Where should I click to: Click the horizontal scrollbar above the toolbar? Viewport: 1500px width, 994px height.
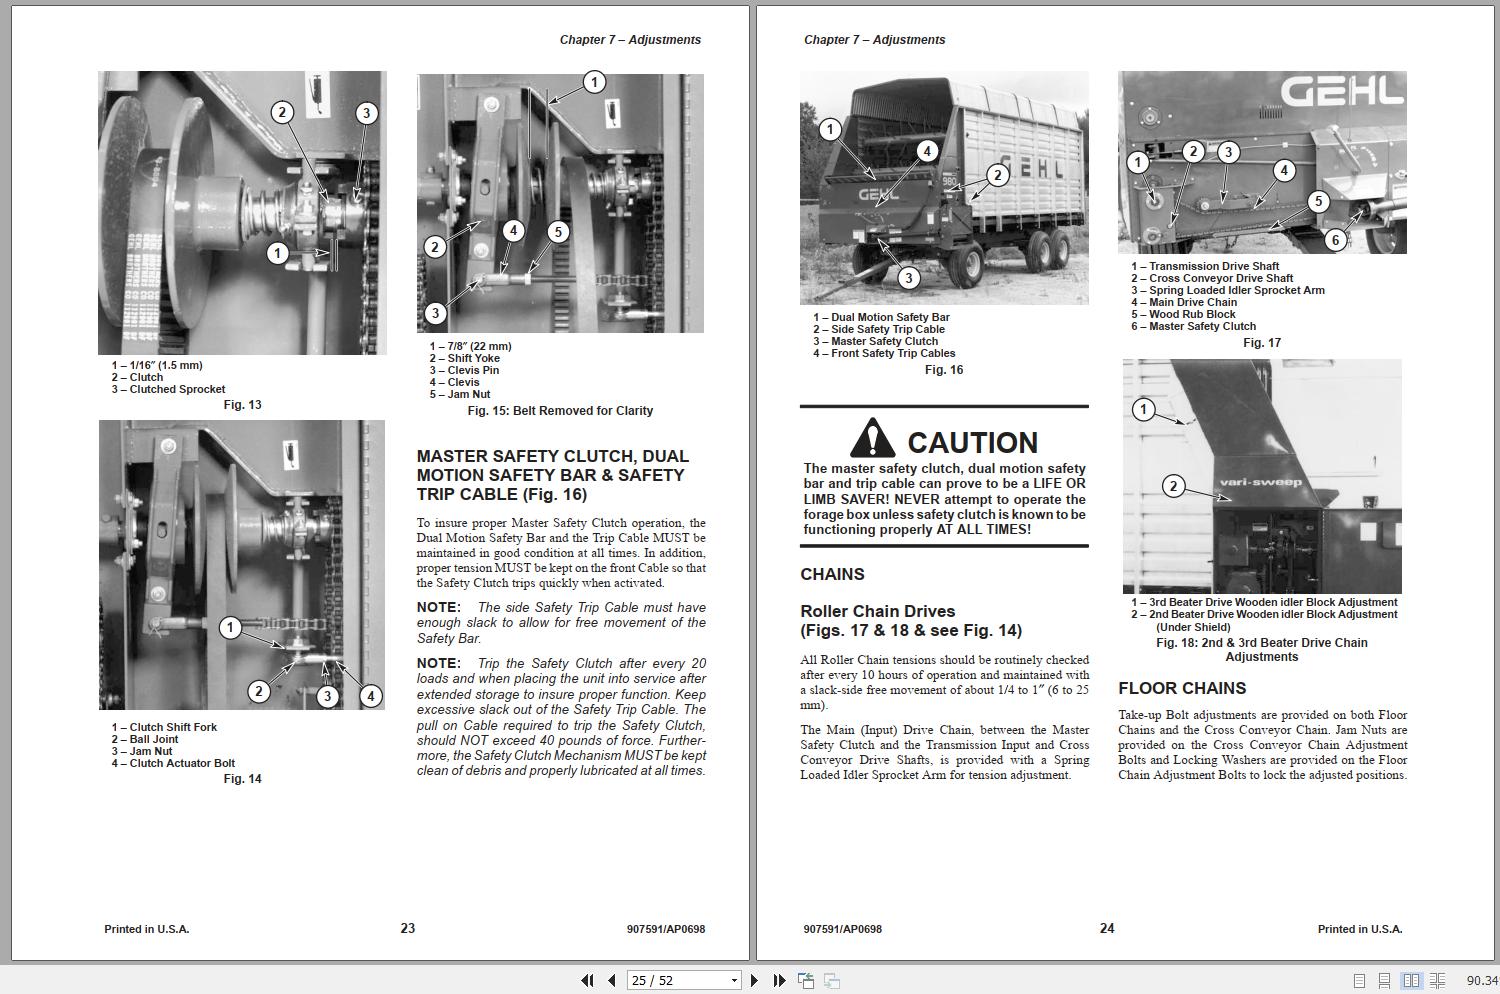click(750, 963)
